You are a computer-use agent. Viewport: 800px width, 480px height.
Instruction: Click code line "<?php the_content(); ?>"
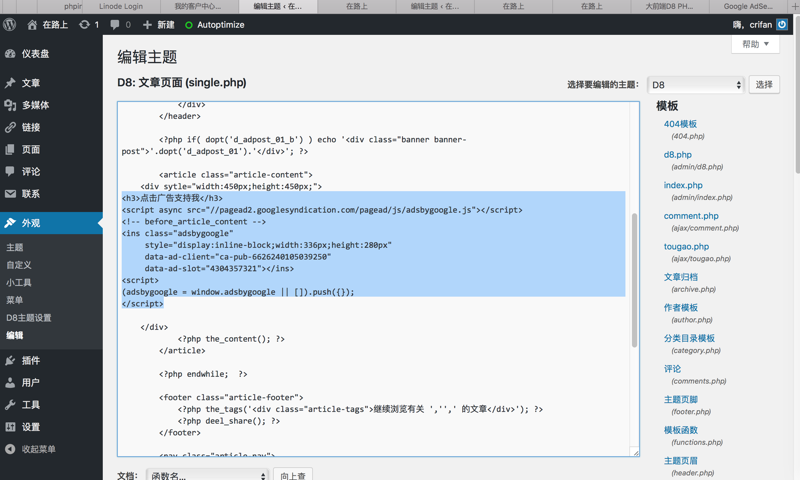(x=231, y=339)
